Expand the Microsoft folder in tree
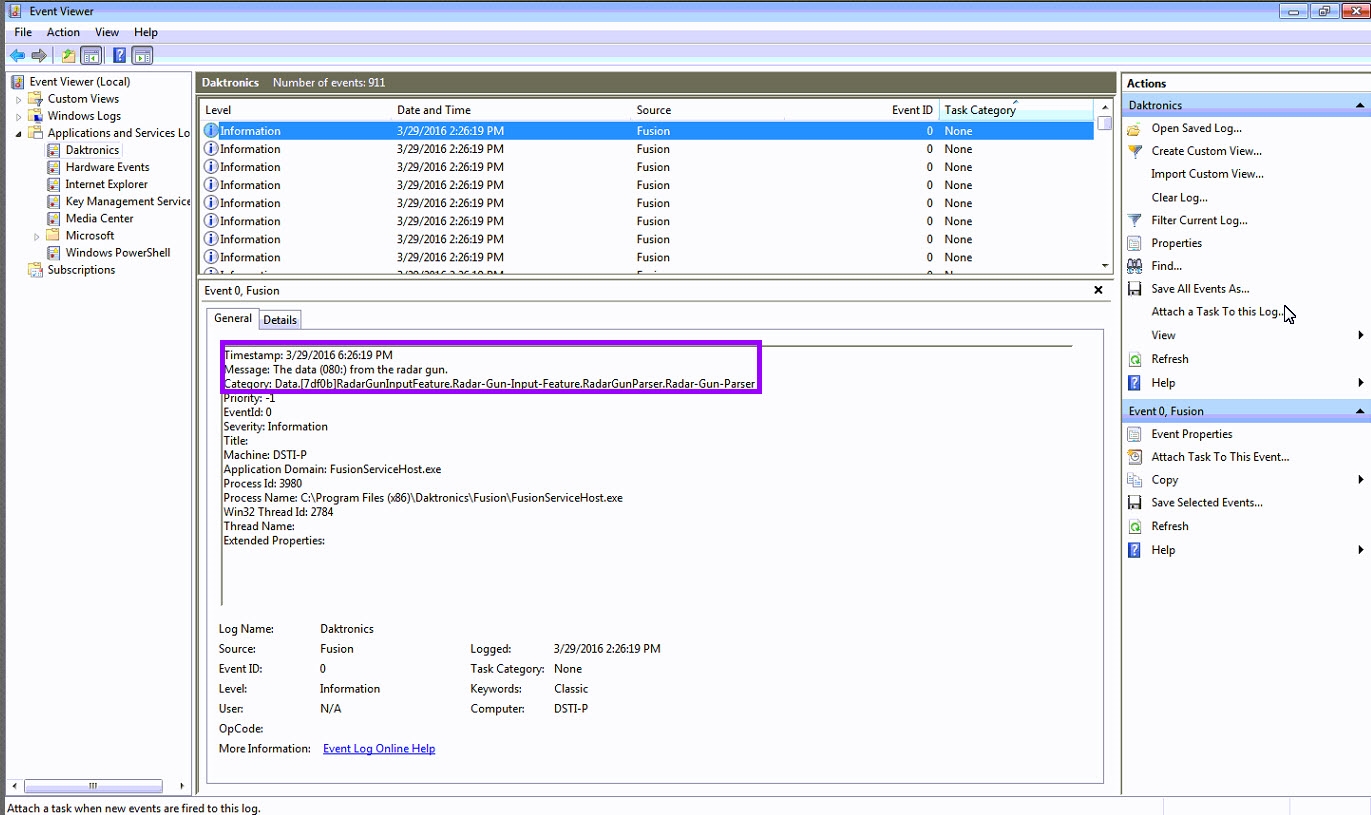This screenshot has width=1371, height=815. 37,236
